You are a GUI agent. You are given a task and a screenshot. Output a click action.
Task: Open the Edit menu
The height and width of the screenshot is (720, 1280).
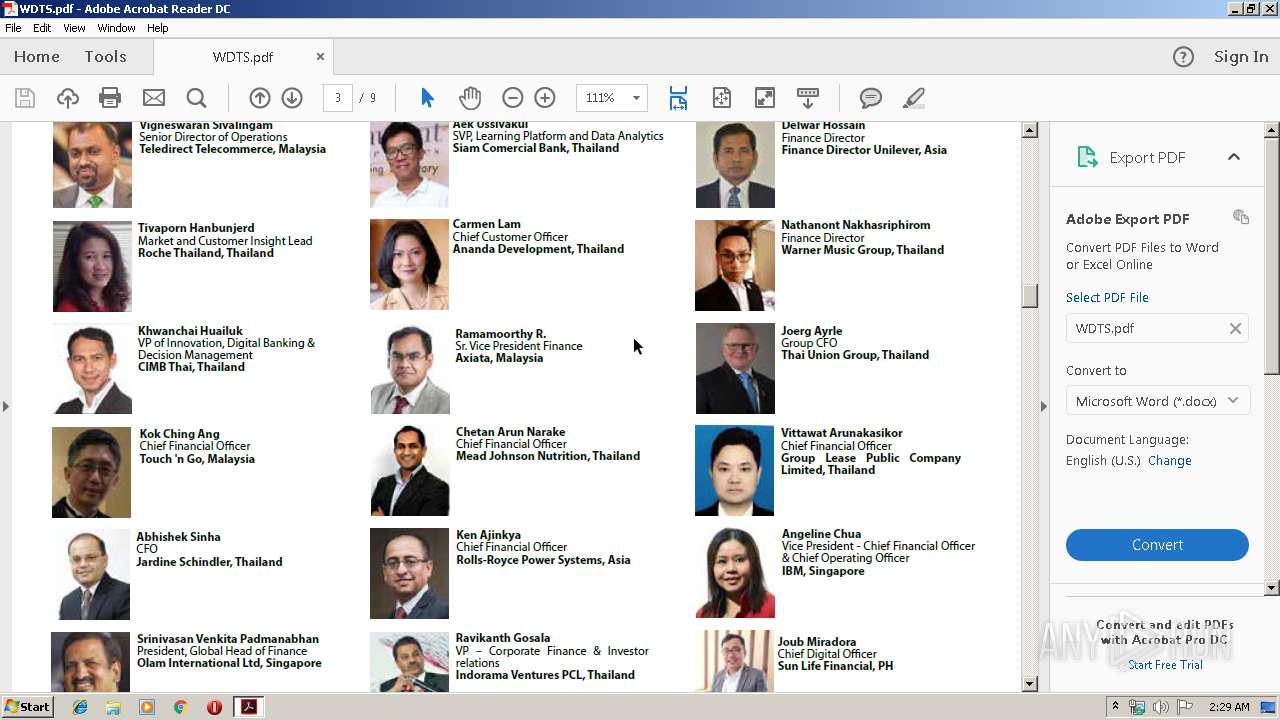pos(42,28)
